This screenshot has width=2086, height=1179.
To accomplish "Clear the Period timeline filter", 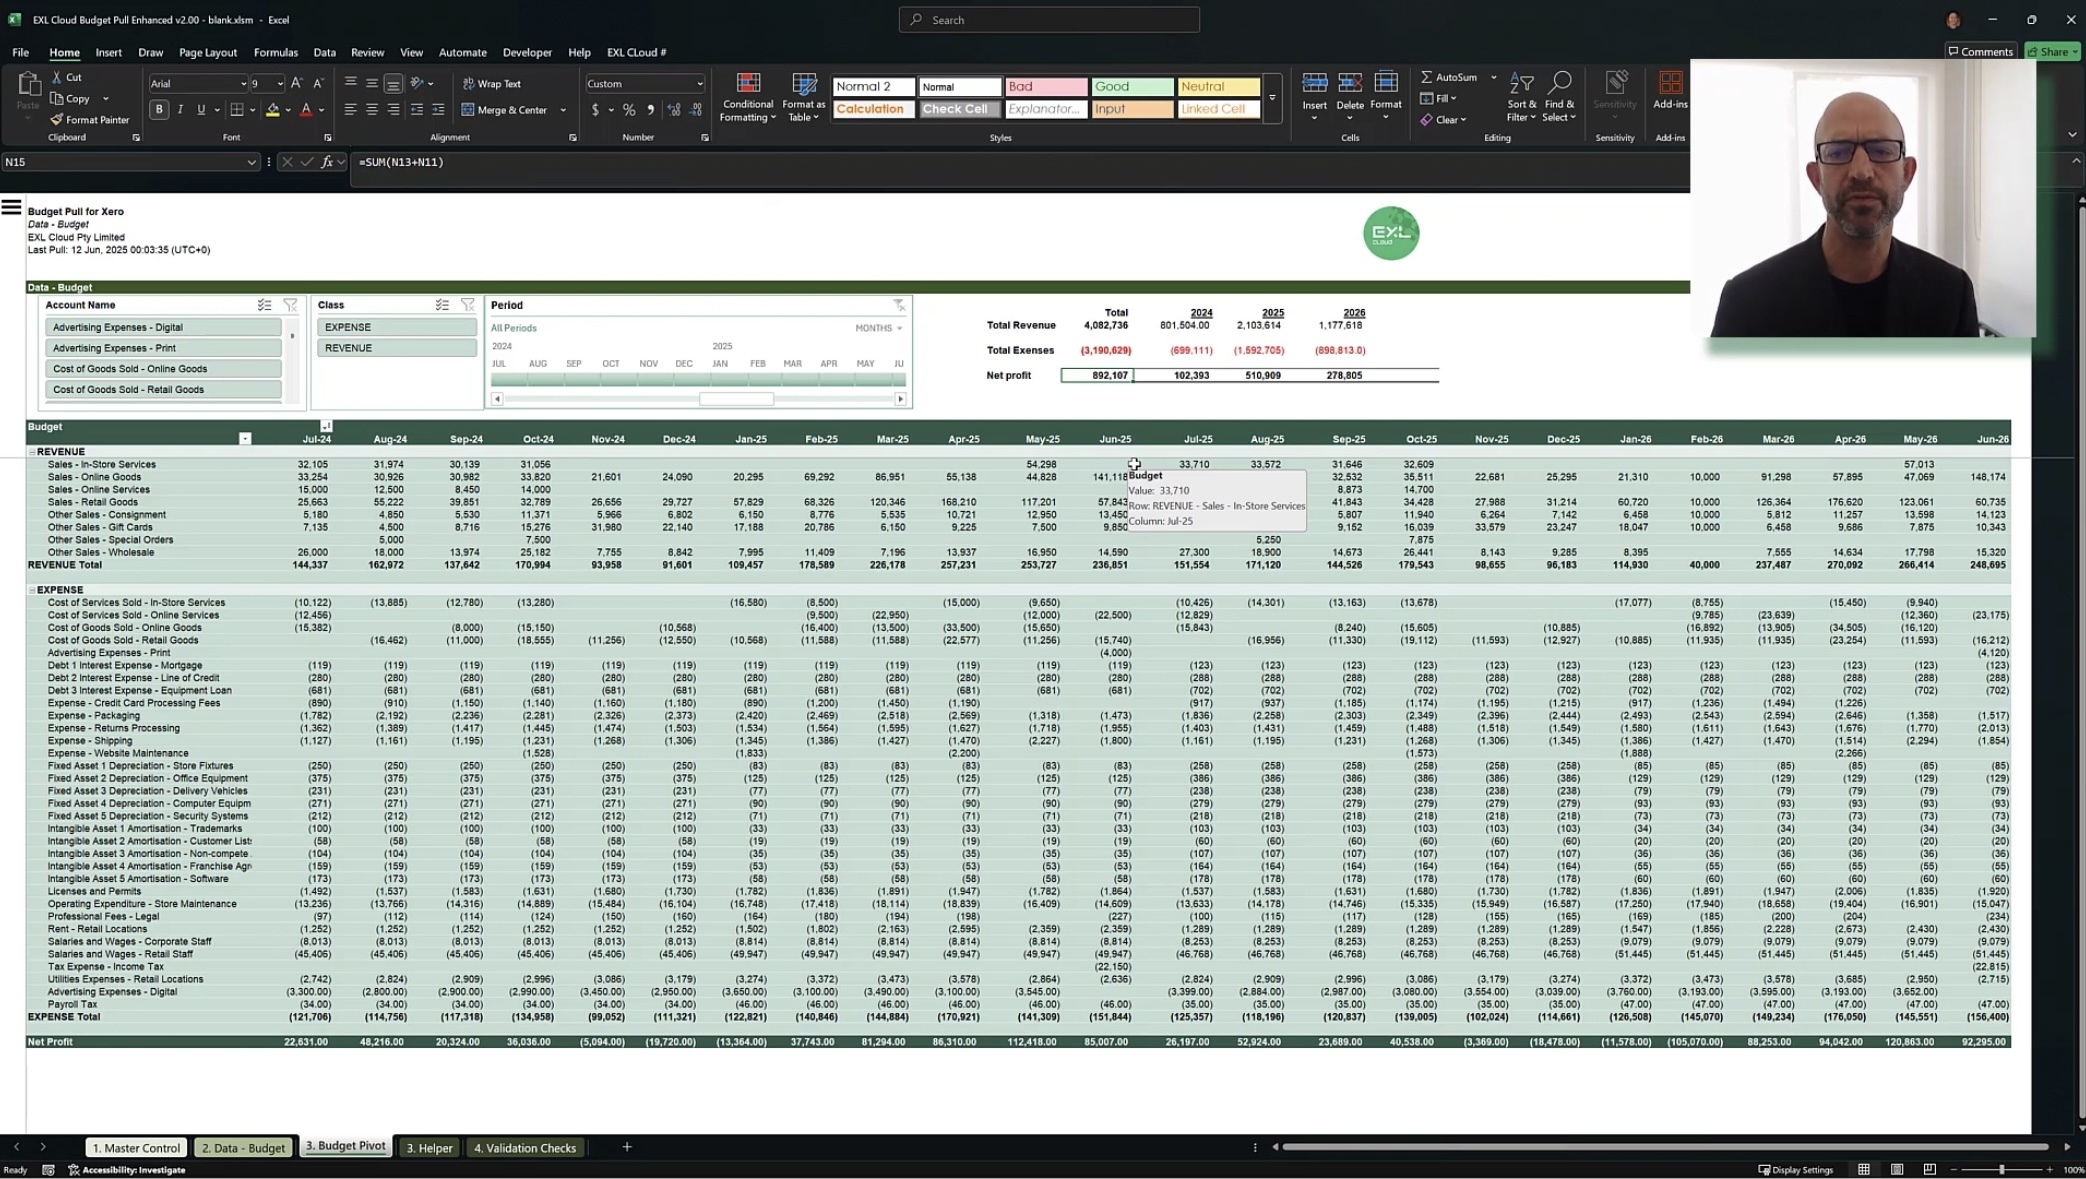I will coord(898,305).
